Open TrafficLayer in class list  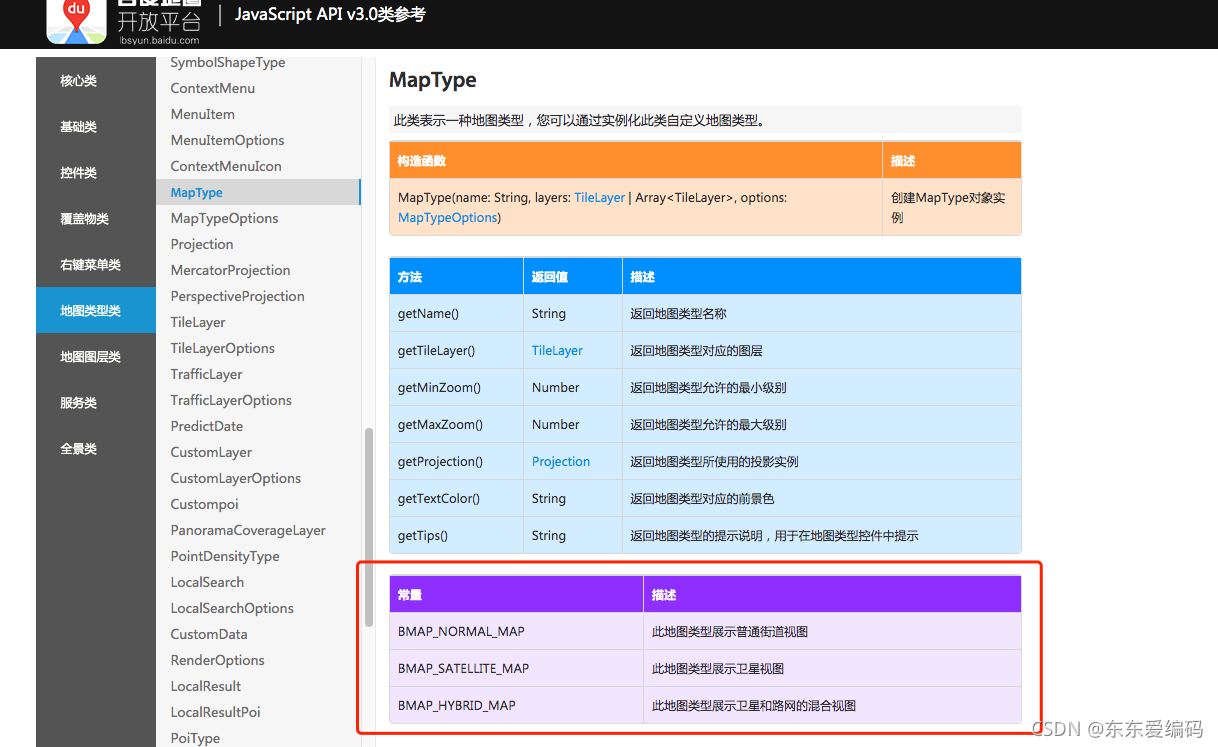(x=207, y=374)
